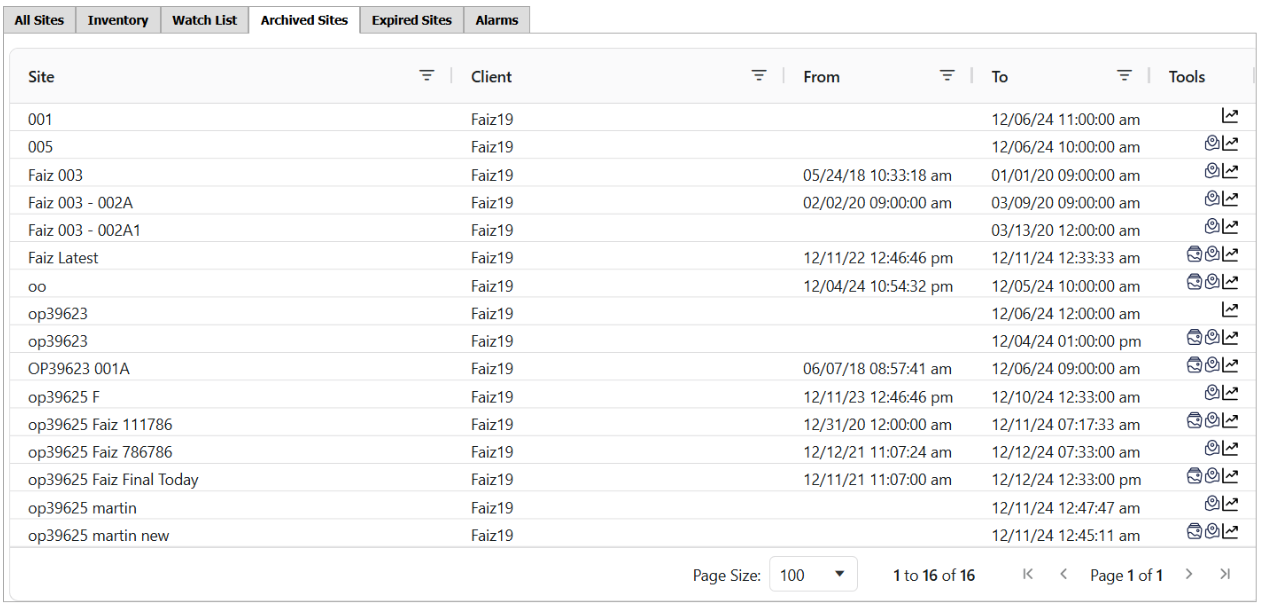Open the gallery icon for the oo site
The width and height of the screenshot is (1264, 605).
click(x=1194, y=283)
